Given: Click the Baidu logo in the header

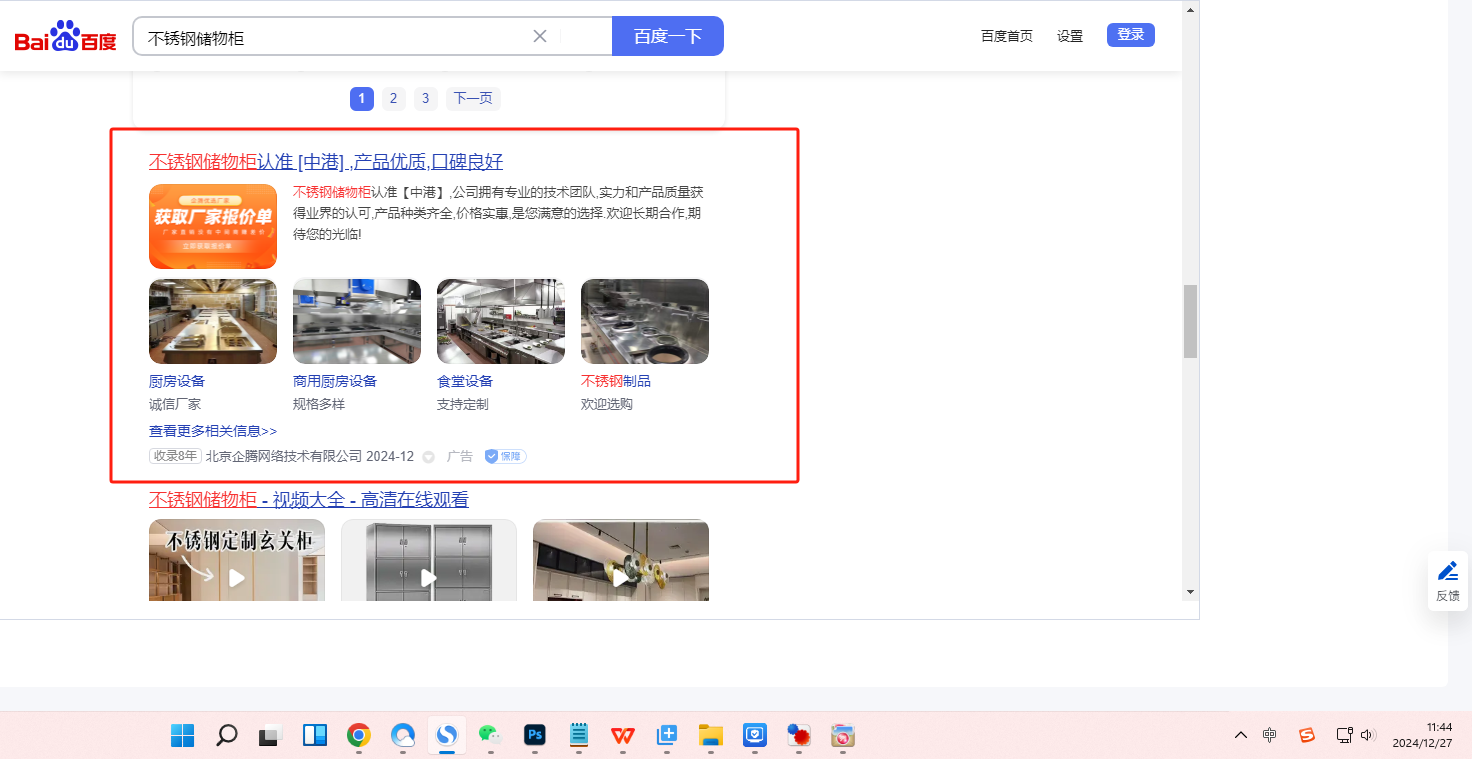Looking at the screenshot, I should (x=65, y=37).
